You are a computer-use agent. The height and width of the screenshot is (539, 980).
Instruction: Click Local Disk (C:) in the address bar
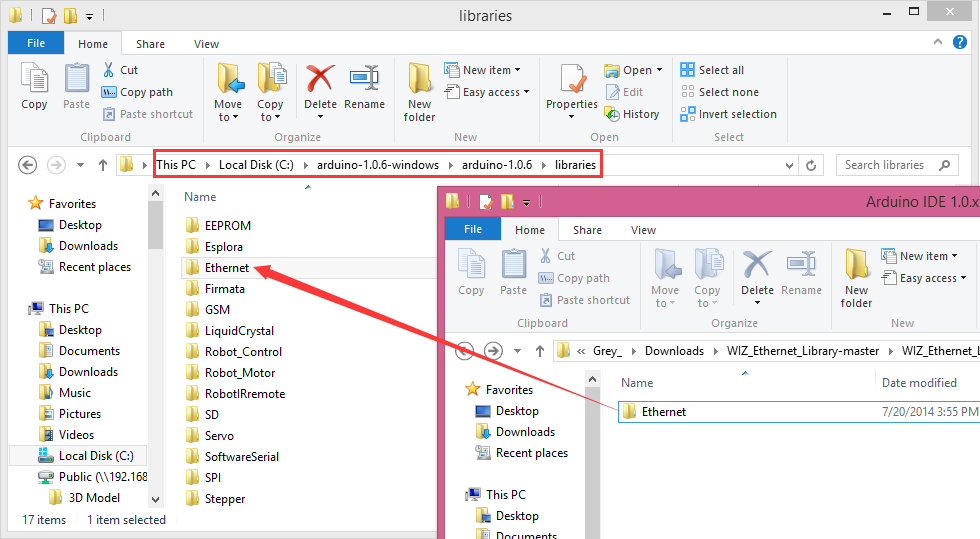(256, 165)
